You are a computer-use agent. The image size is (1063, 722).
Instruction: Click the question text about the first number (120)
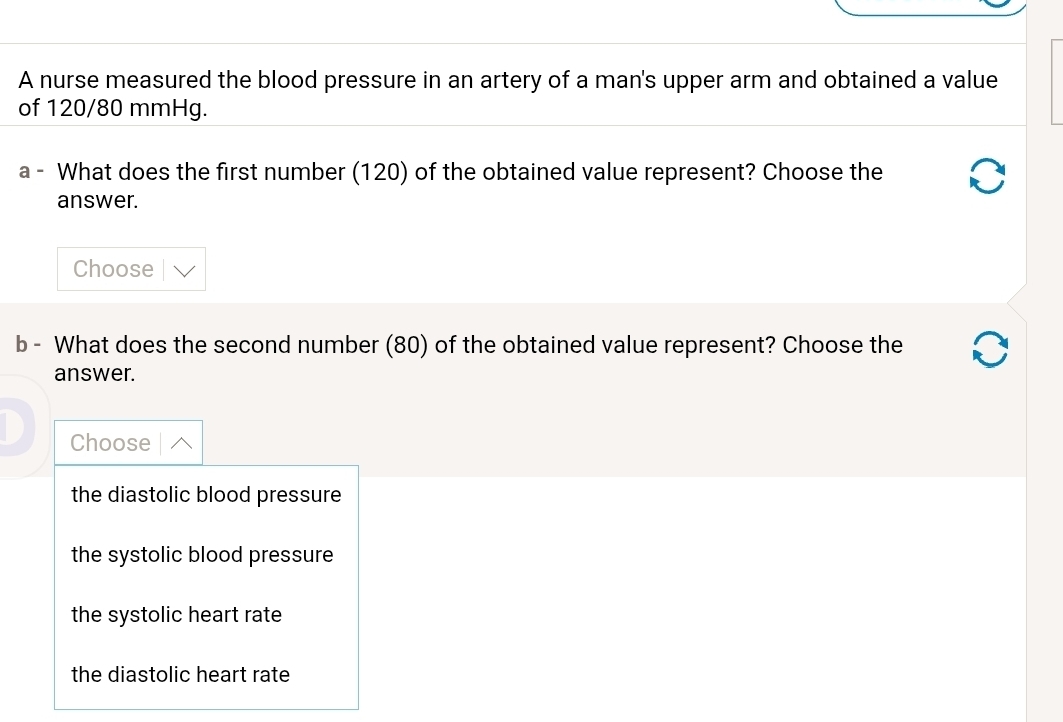(470, 185)
